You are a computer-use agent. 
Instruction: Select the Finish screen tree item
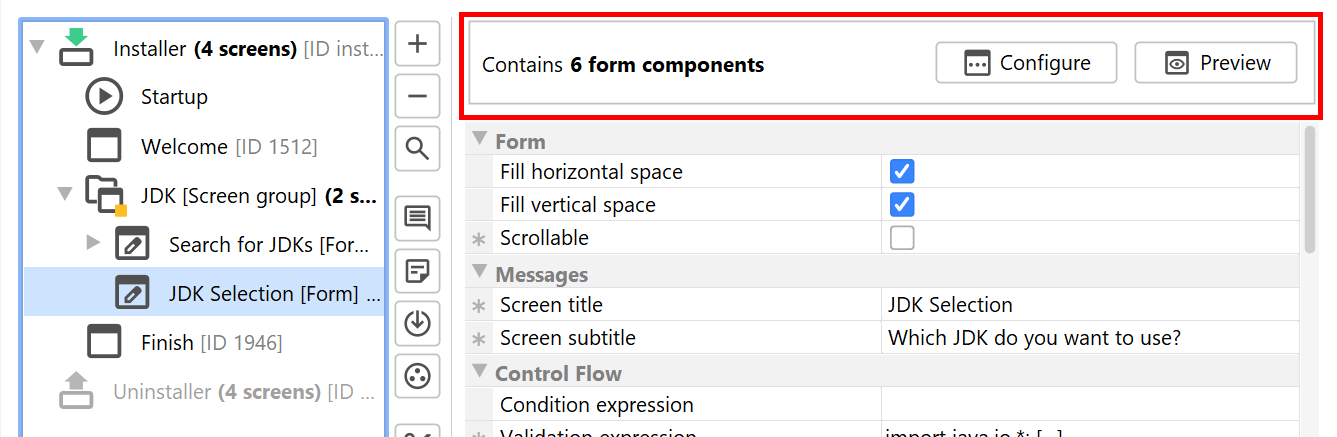[x=165, y=343]
